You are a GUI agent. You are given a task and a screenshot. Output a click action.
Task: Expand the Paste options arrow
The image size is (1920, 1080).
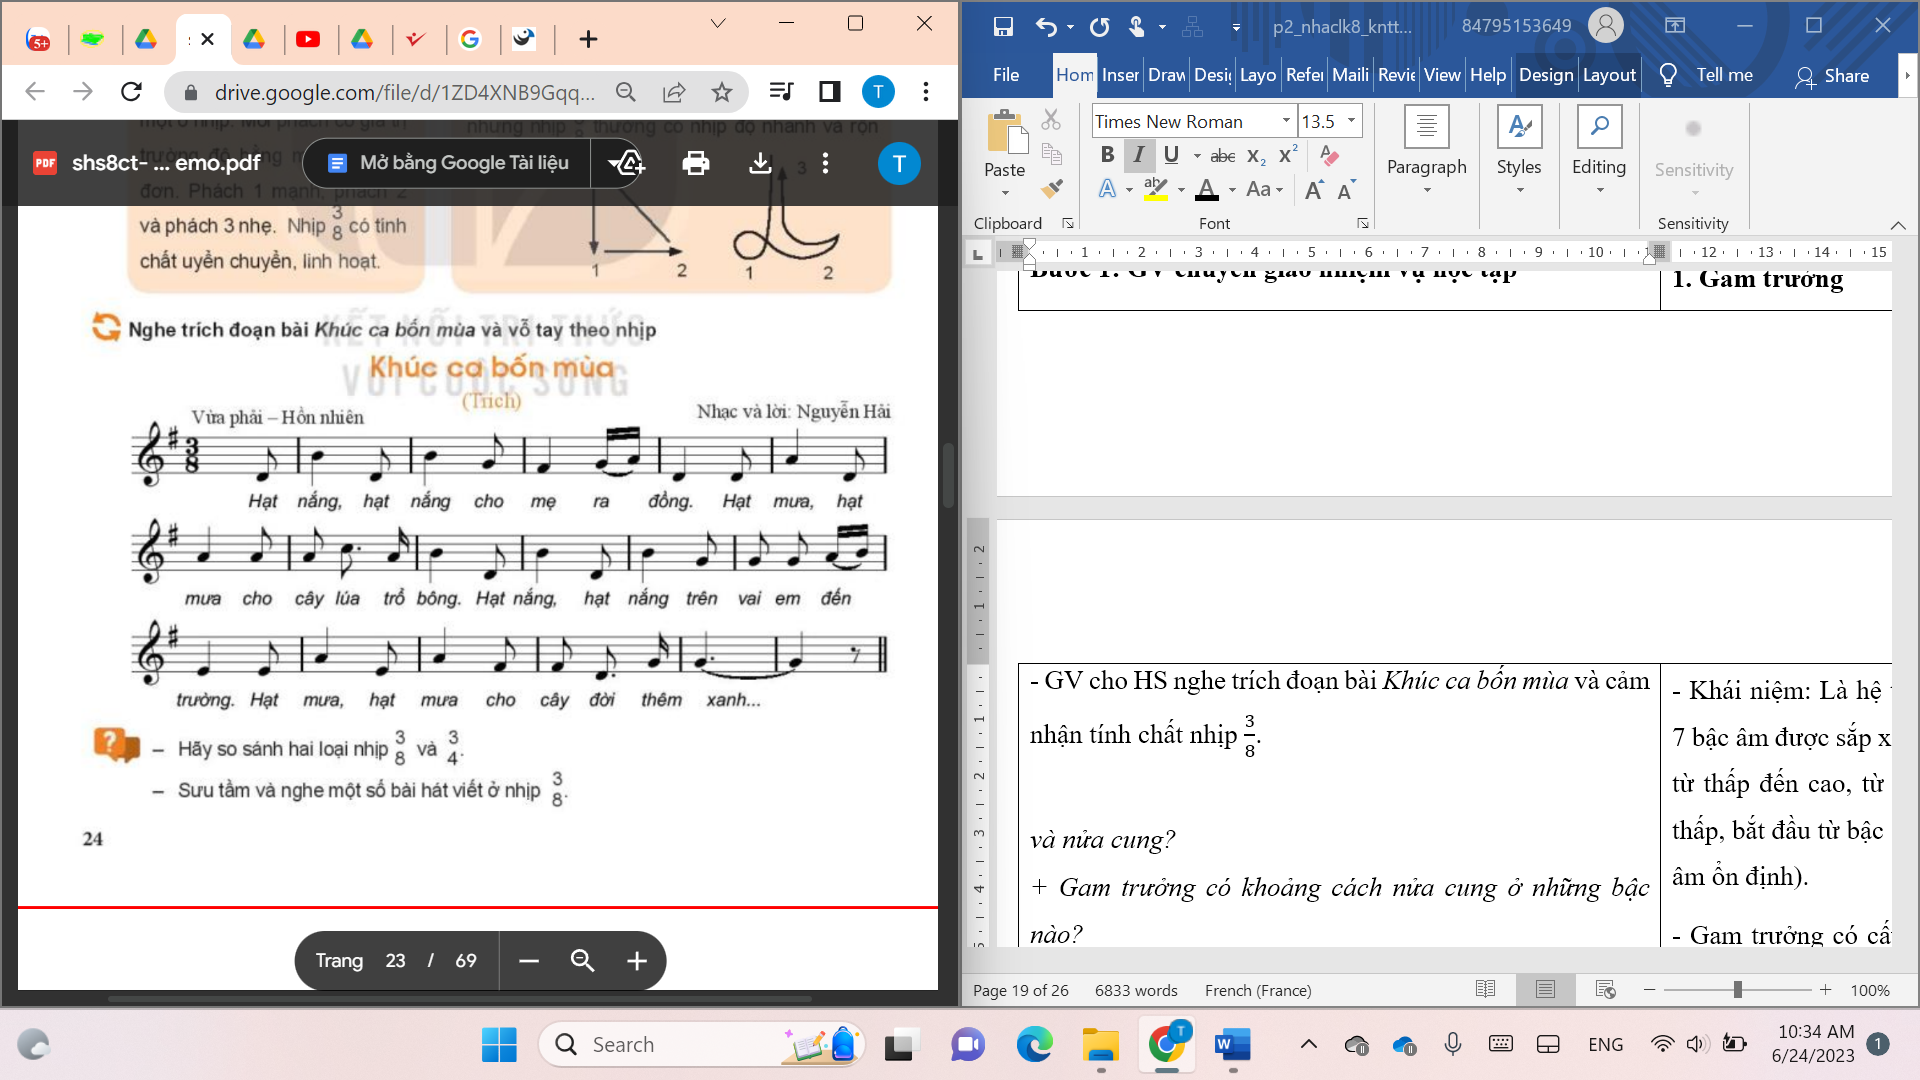[x=1005, y=193]
